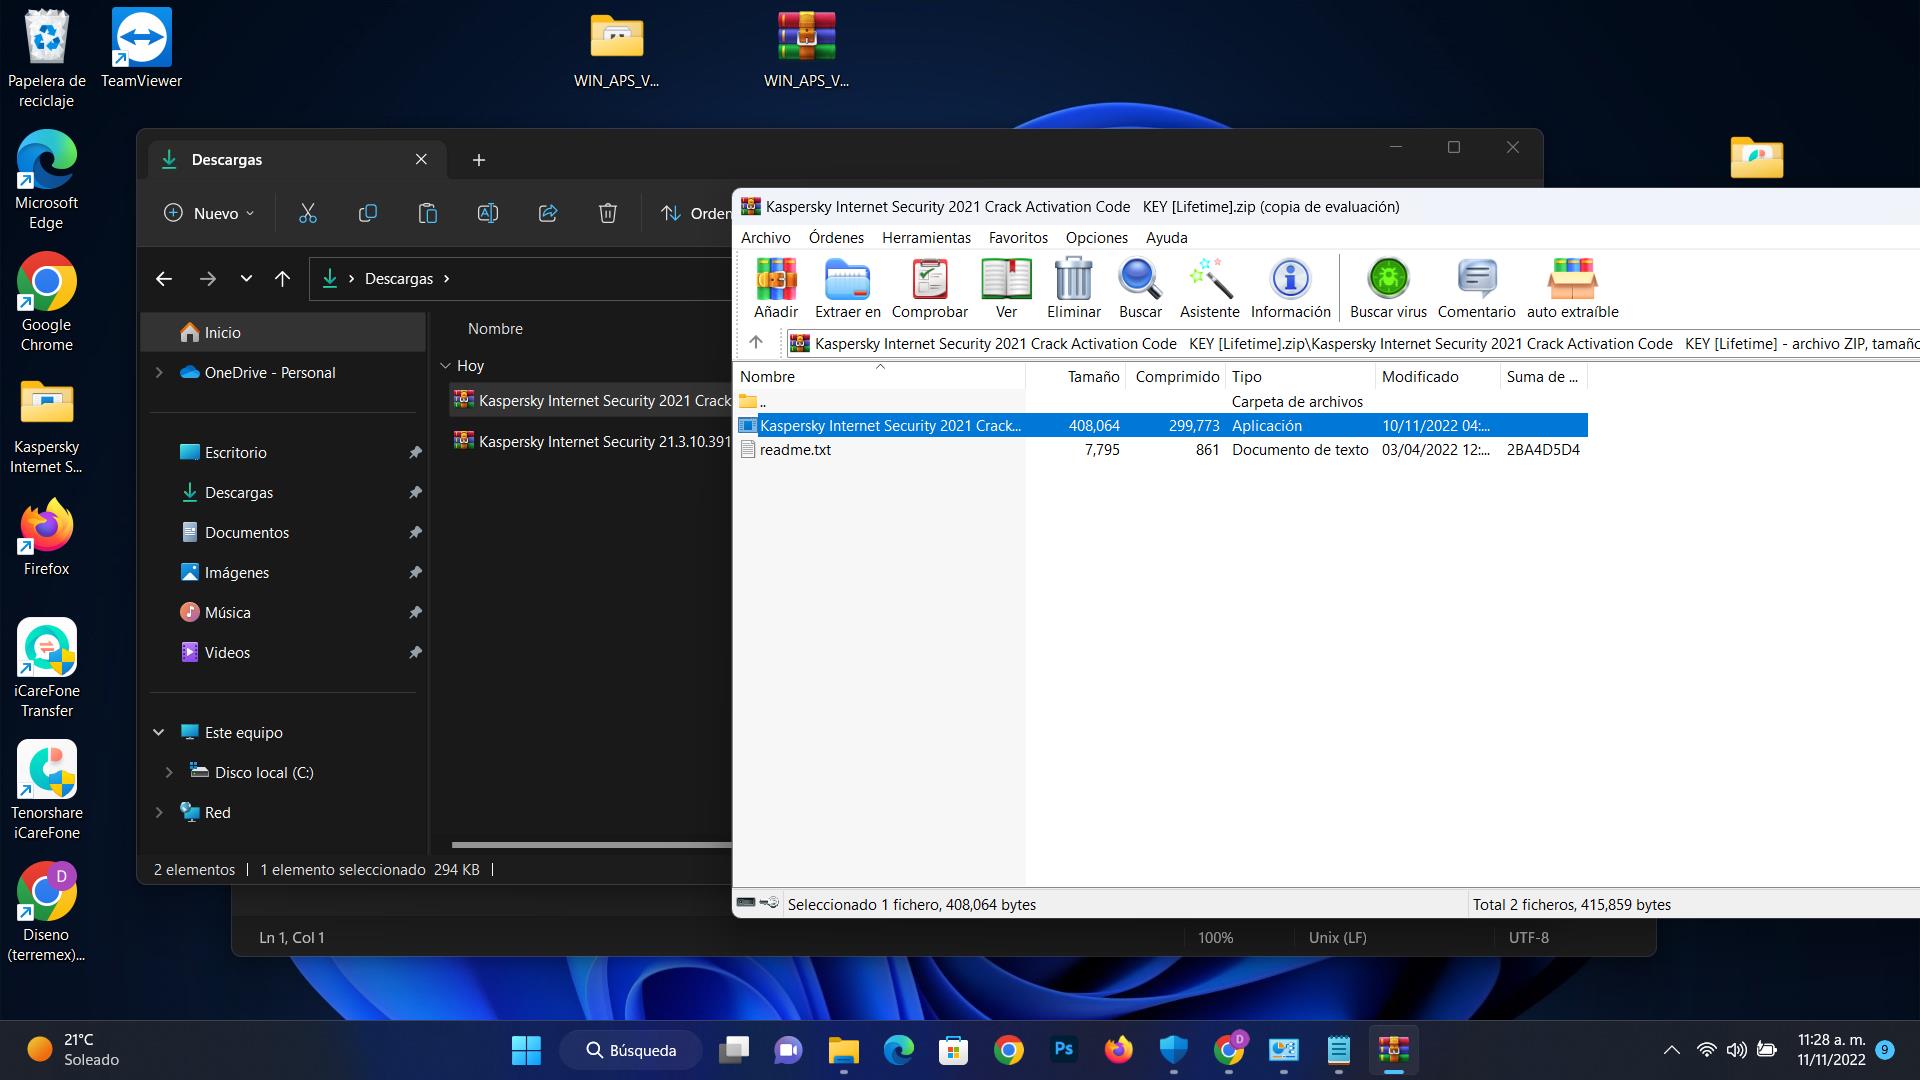1920x1080 pixels.
Task: Expand the OneDrive - Personal tree node
Action: click(159, 373)
